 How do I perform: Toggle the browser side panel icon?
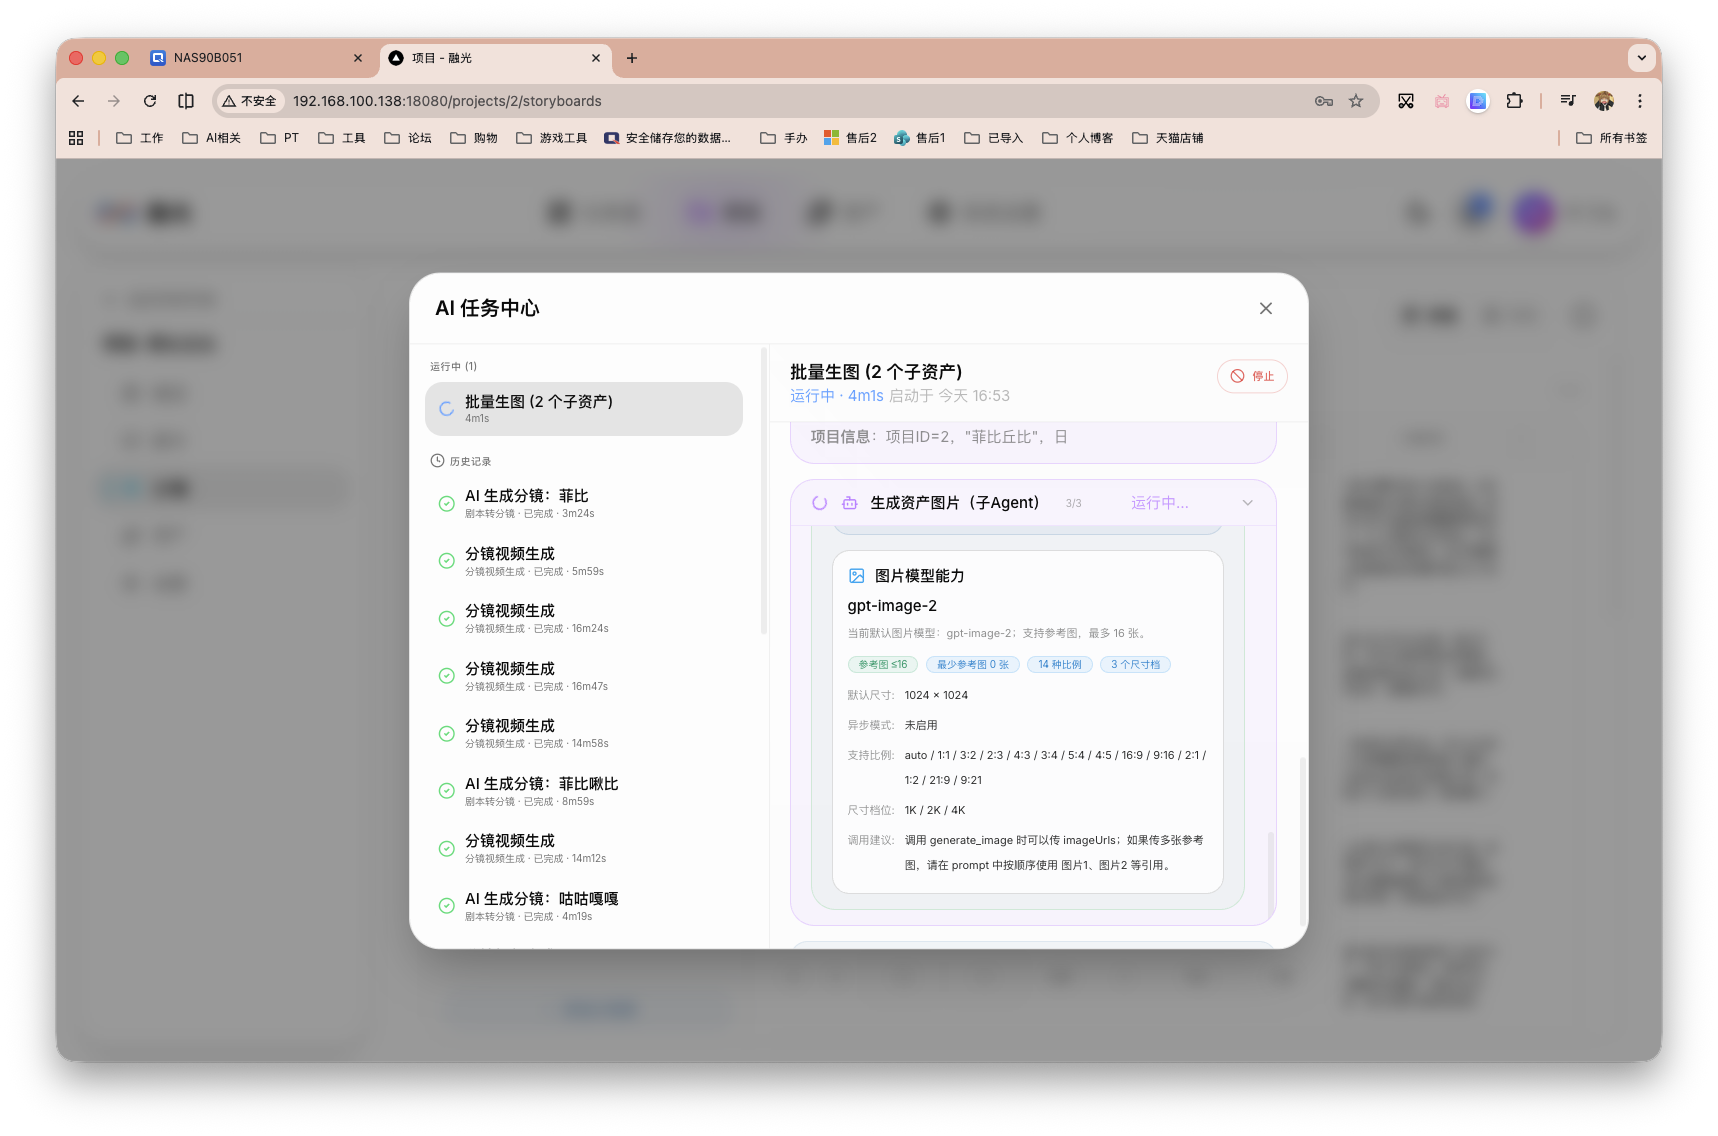tap(186, 101)
